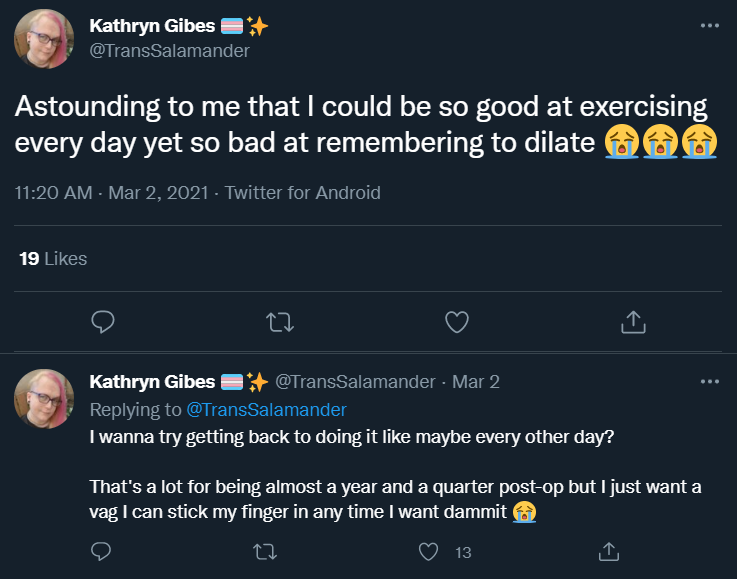The height and width of the screenshot is (579, 737).
Task: Click the 11:20 AM Mar 2, 2021 timestamp
Action: (111, 193)
